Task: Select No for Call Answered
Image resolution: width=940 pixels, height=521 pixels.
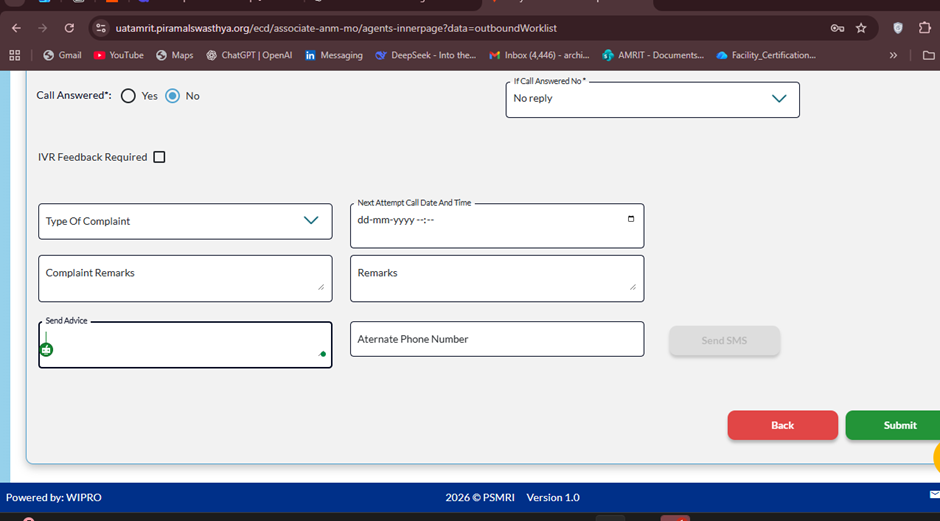Action: [x=172, y=96]
